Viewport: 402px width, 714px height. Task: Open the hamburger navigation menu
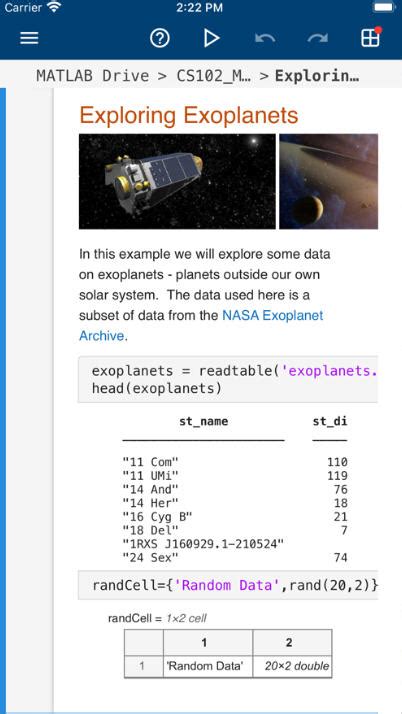[x=30, y=38]
